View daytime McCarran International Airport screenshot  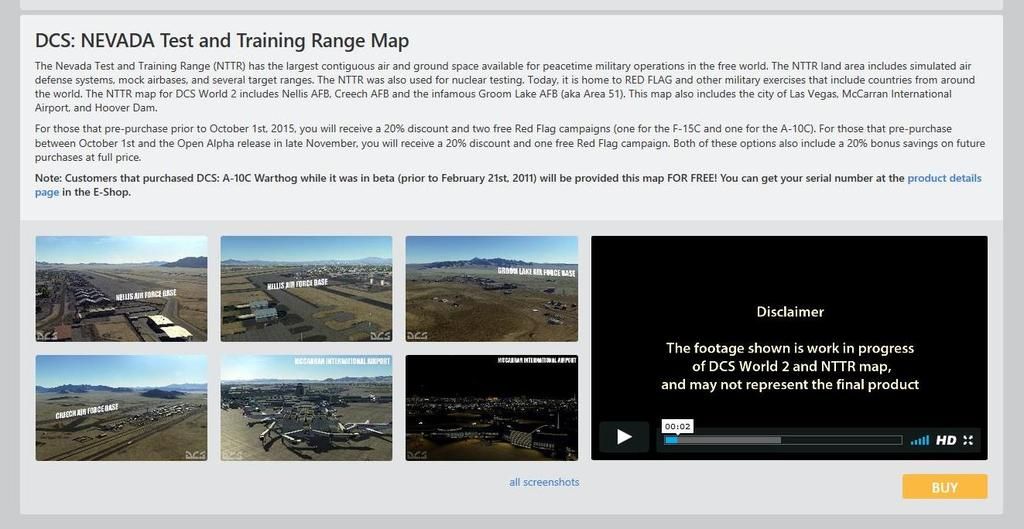pyautogui.click(x=306, y=408)
